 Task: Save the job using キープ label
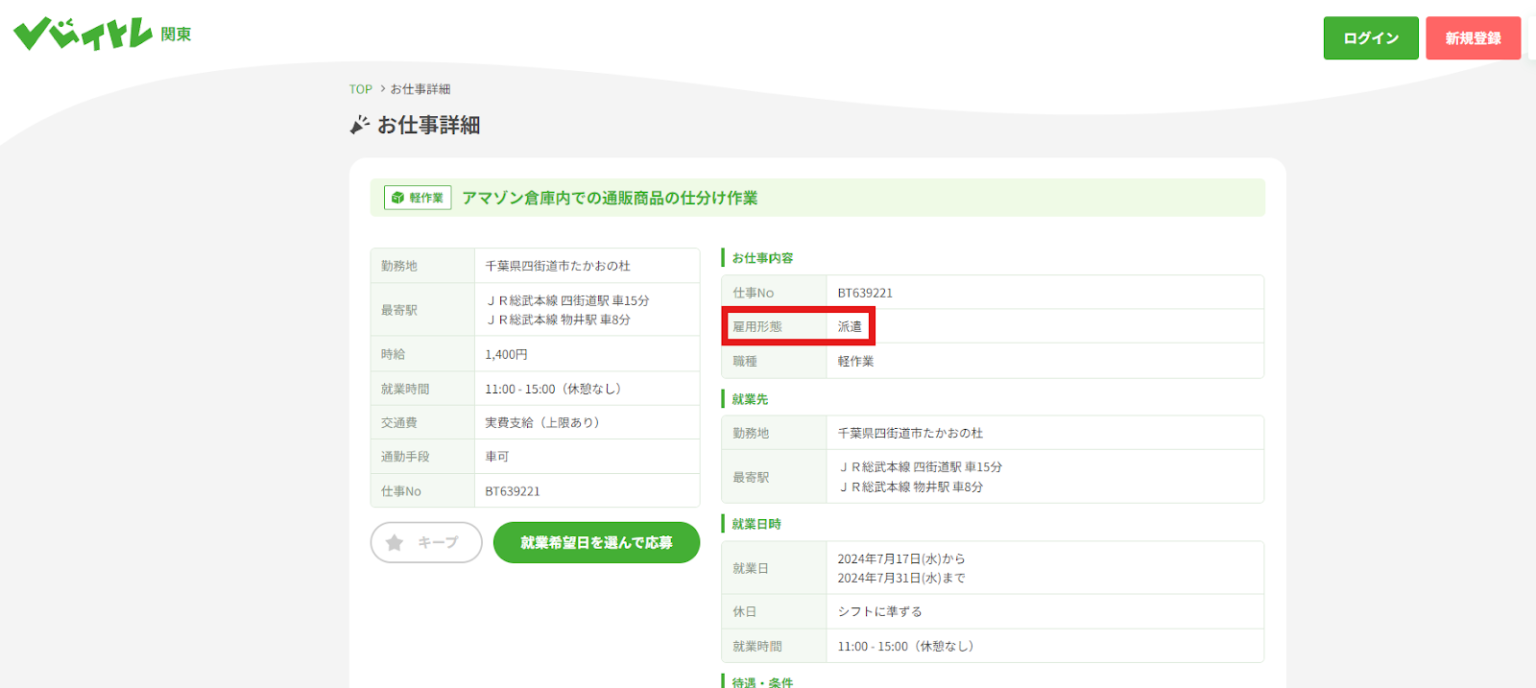438,542
